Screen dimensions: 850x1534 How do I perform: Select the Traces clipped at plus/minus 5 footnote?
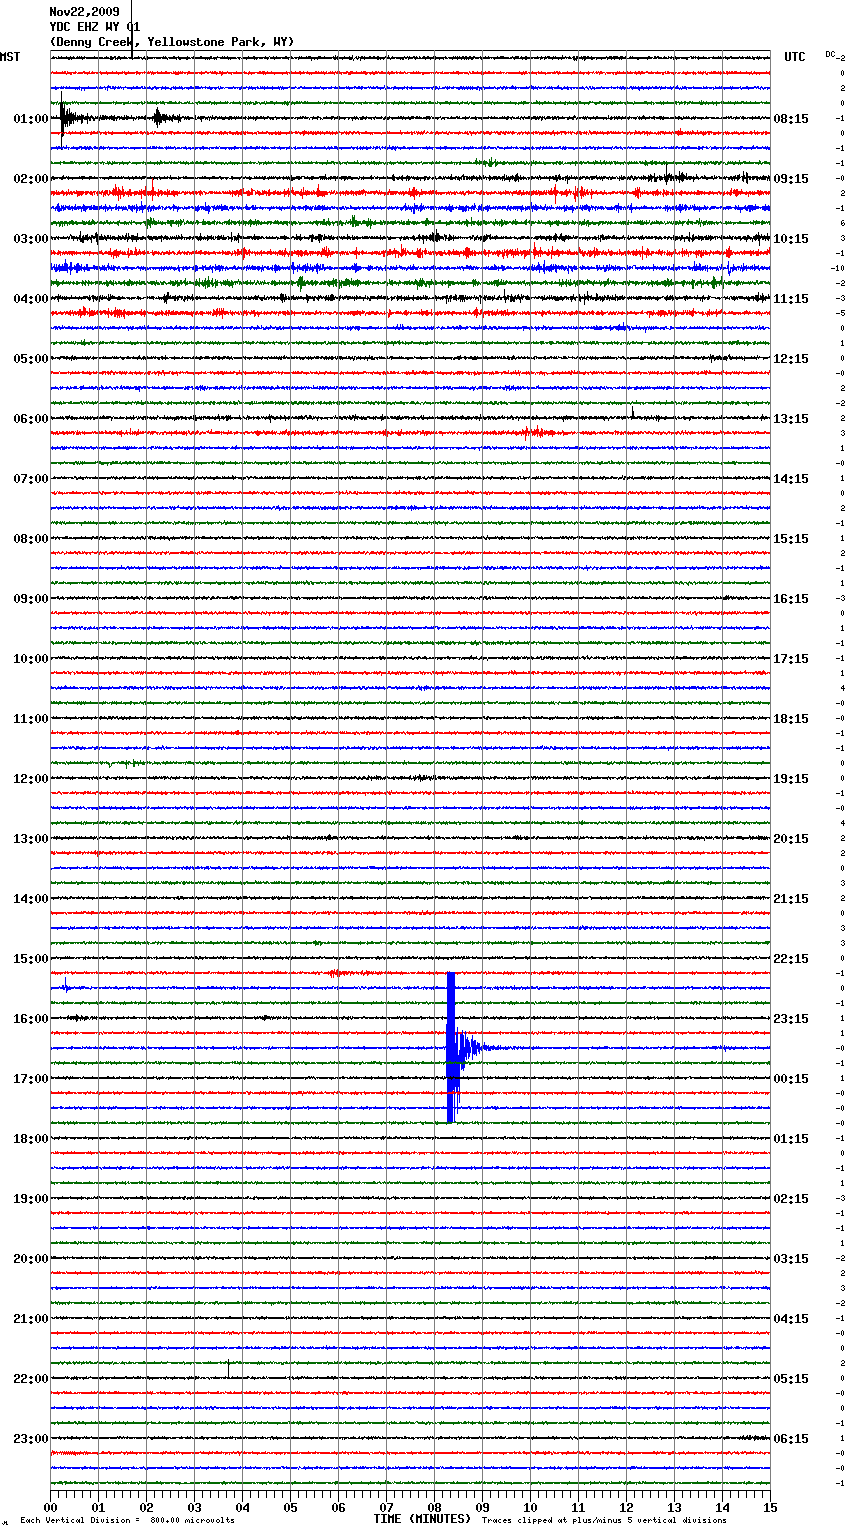click(x=605, y=1520)
